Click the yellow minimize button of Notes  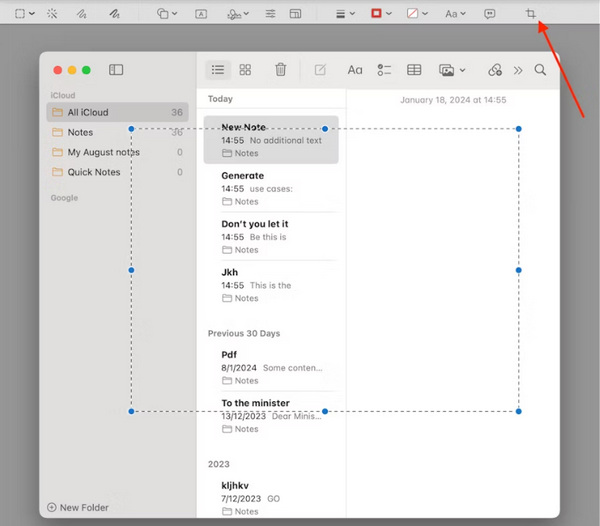click(72, 70)
